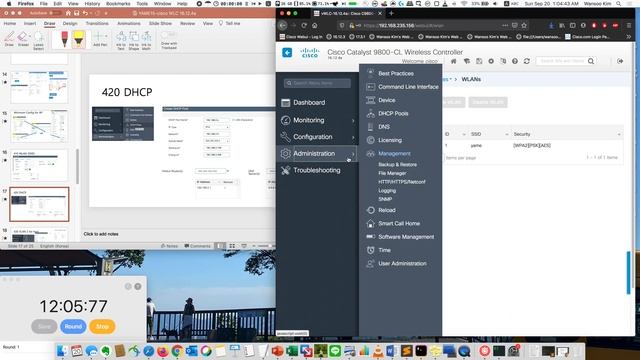Open the Transitions tab in PowerPoint
Image resolution: width=640 pixels, height=360 pixels.
pyautogui.click(x=97, y=24)
